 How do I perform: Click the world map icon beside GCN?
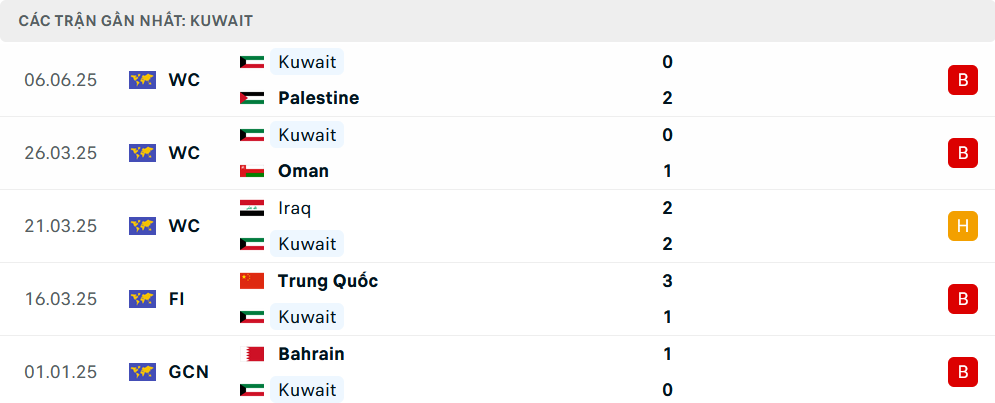[142, 372]
